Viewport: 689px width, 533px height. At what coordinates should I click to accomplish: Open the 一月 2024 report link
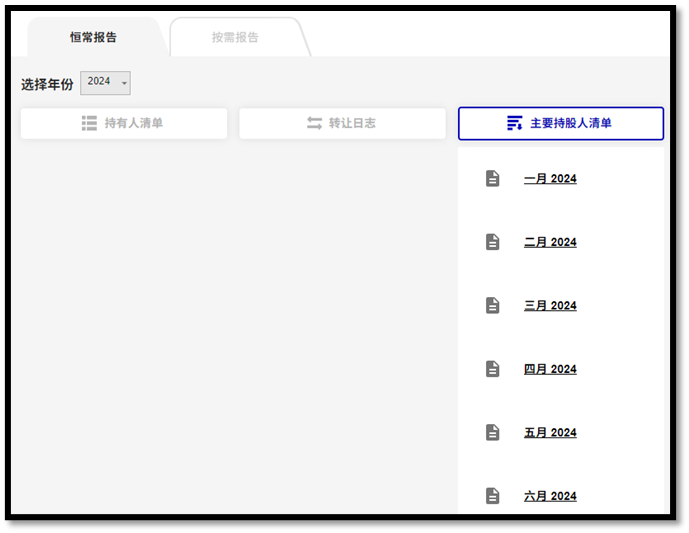tap(550, 179)
